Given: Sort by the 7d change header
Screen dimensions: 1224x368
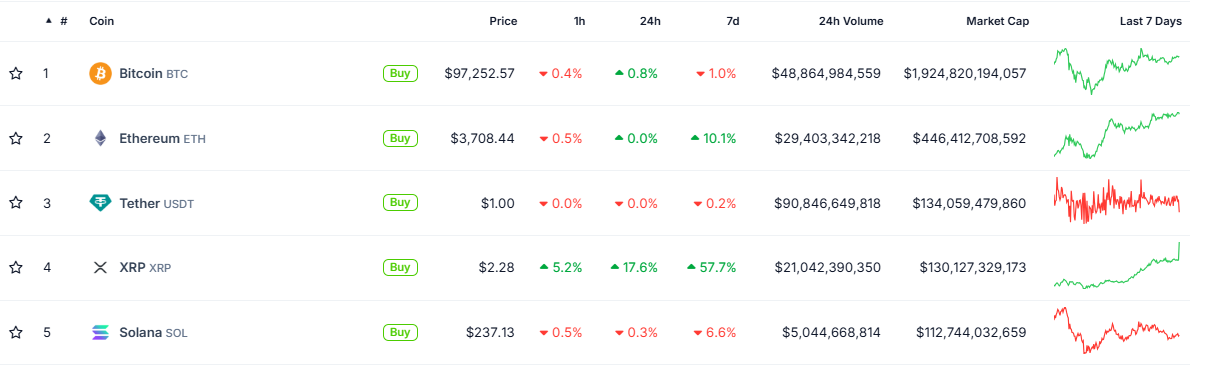Looking at the screenshot, I should point(732,21).
